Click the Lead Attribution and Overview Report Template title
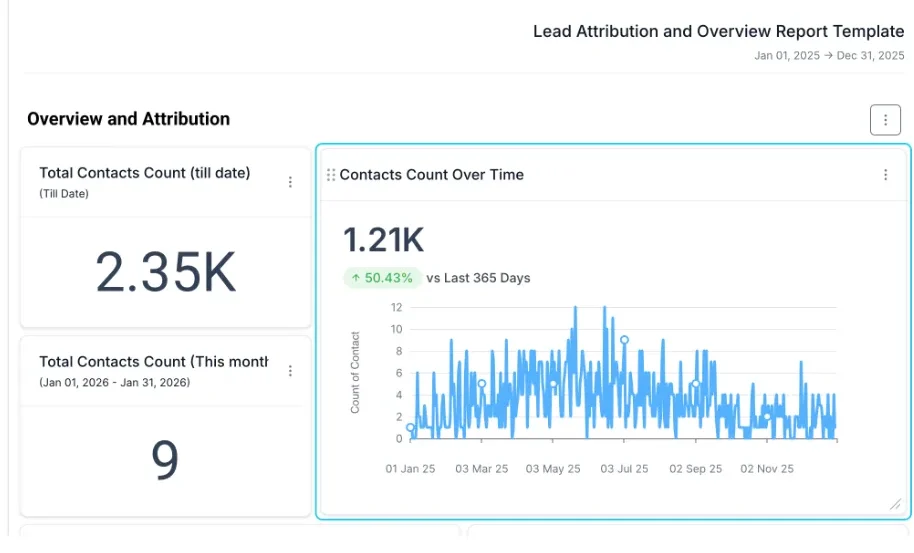The width and height of the screenshot is (914, 553). coord(718,31)
